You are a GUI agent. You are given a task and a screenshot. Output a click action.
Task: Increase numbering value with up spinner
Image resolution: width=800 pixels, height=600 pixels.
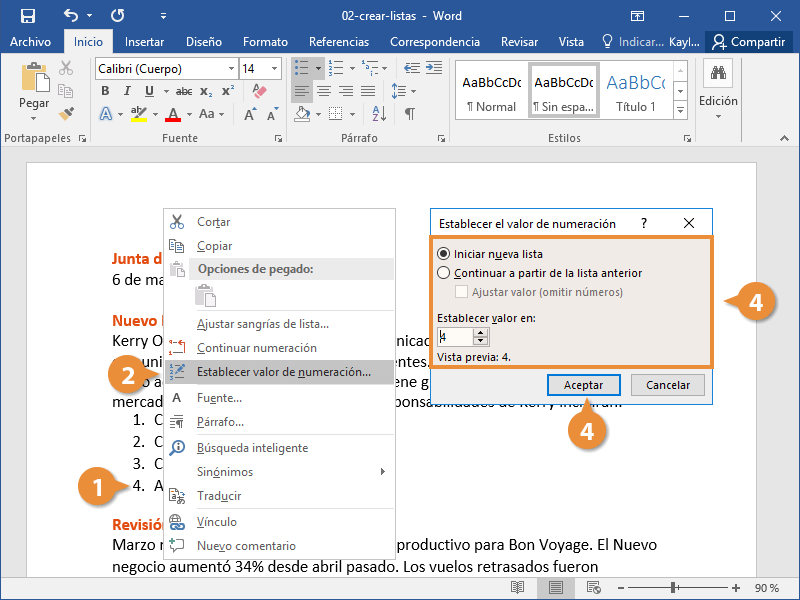[481, 333]
